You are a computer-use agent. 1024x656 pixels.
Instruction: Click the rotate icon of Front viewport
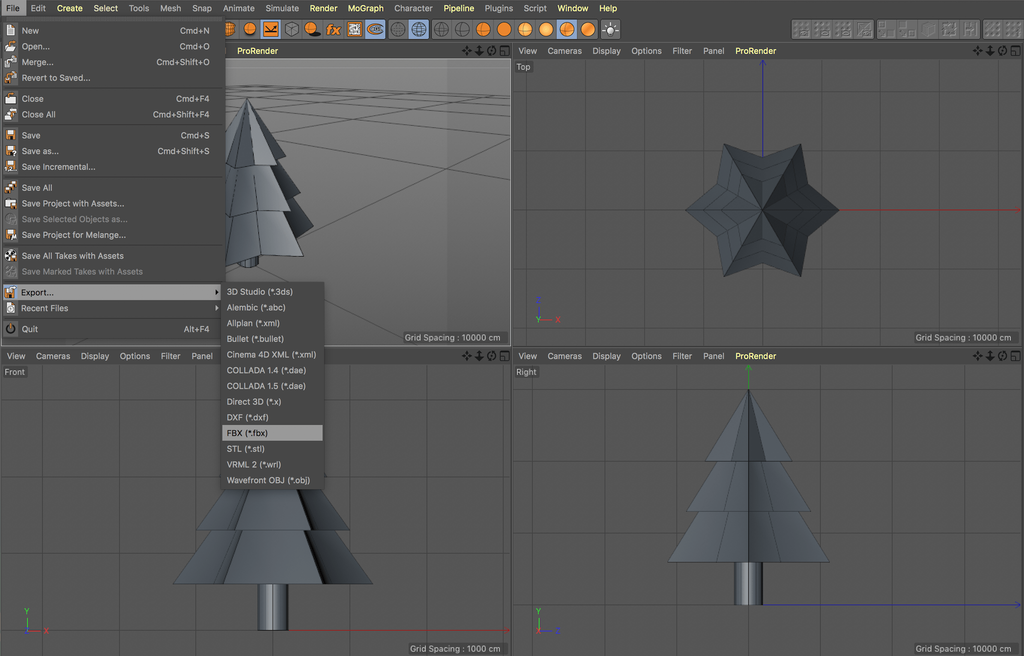(492, 356)
